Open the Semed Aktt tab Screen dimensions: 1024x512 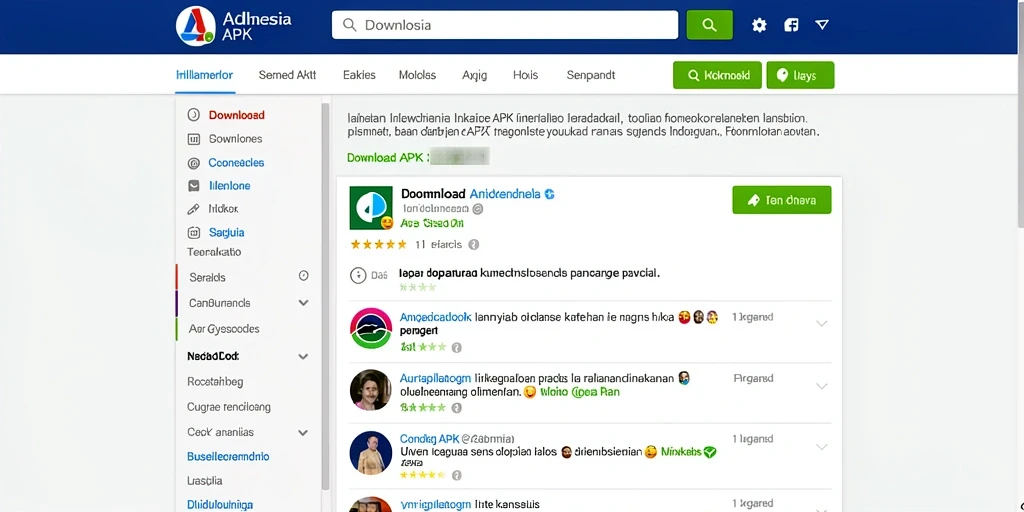pos(287,75)
